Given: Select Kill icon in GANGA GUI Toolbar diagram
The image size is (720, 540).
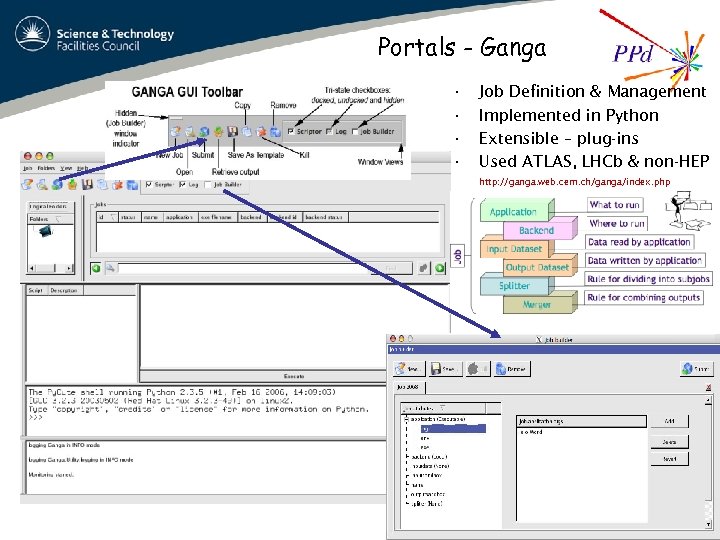Looking at the screenshot, I should [261, 132].
